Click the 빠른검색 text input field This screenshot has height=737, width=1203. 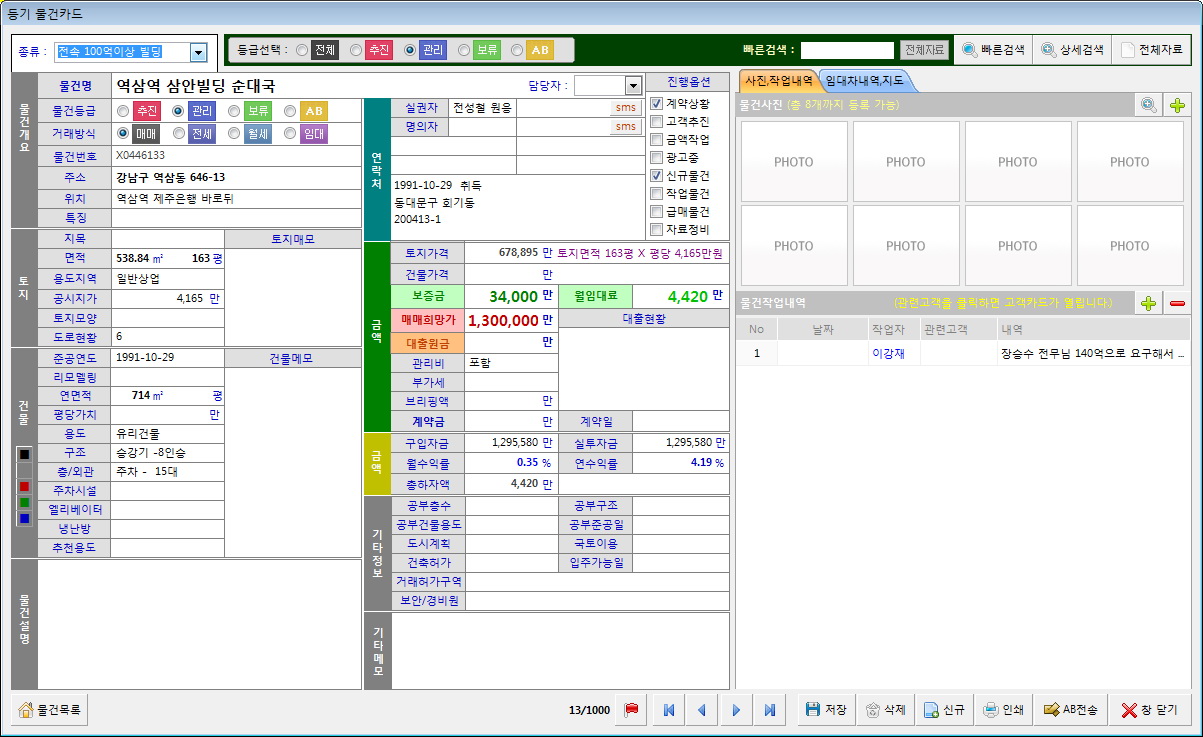tap(847, 50)
